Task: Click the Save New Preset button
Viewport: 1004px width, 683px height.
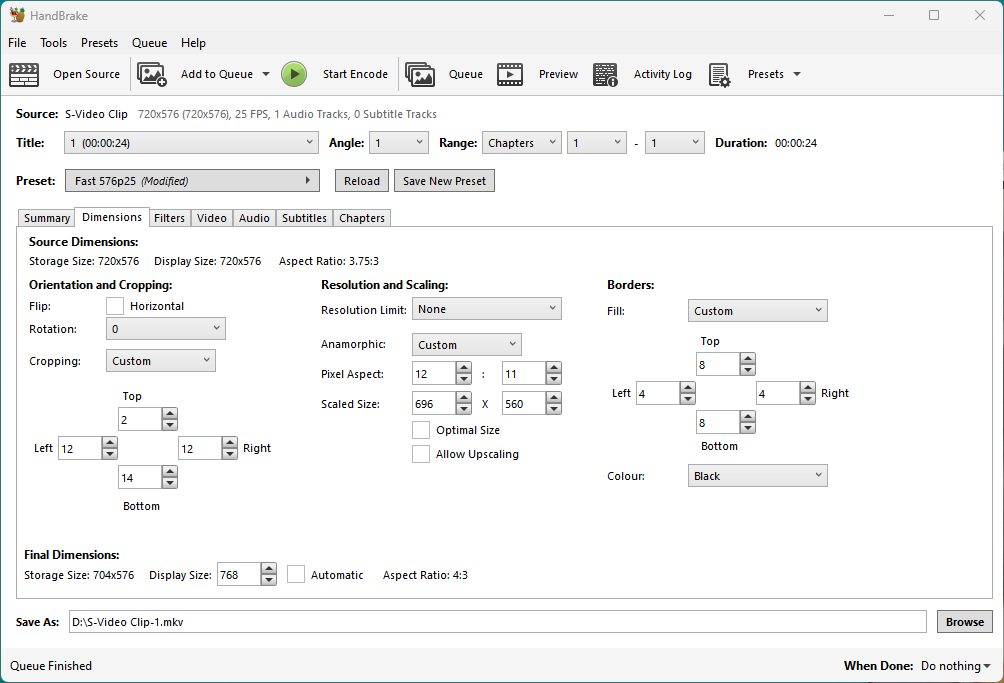Action: (x=444, y=181)
